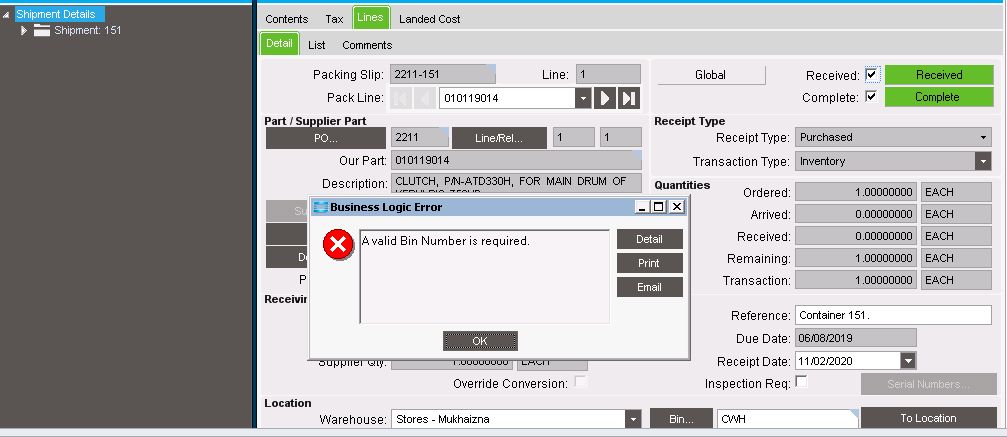This screenshot has width=1007, height=437.
Task: Print the business logic error message
Action: [x=649, y=263]
